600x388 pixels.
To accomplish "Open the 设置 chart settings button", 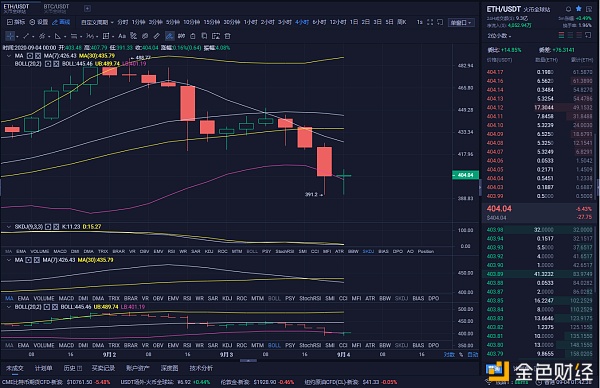I will pos(39,22).
